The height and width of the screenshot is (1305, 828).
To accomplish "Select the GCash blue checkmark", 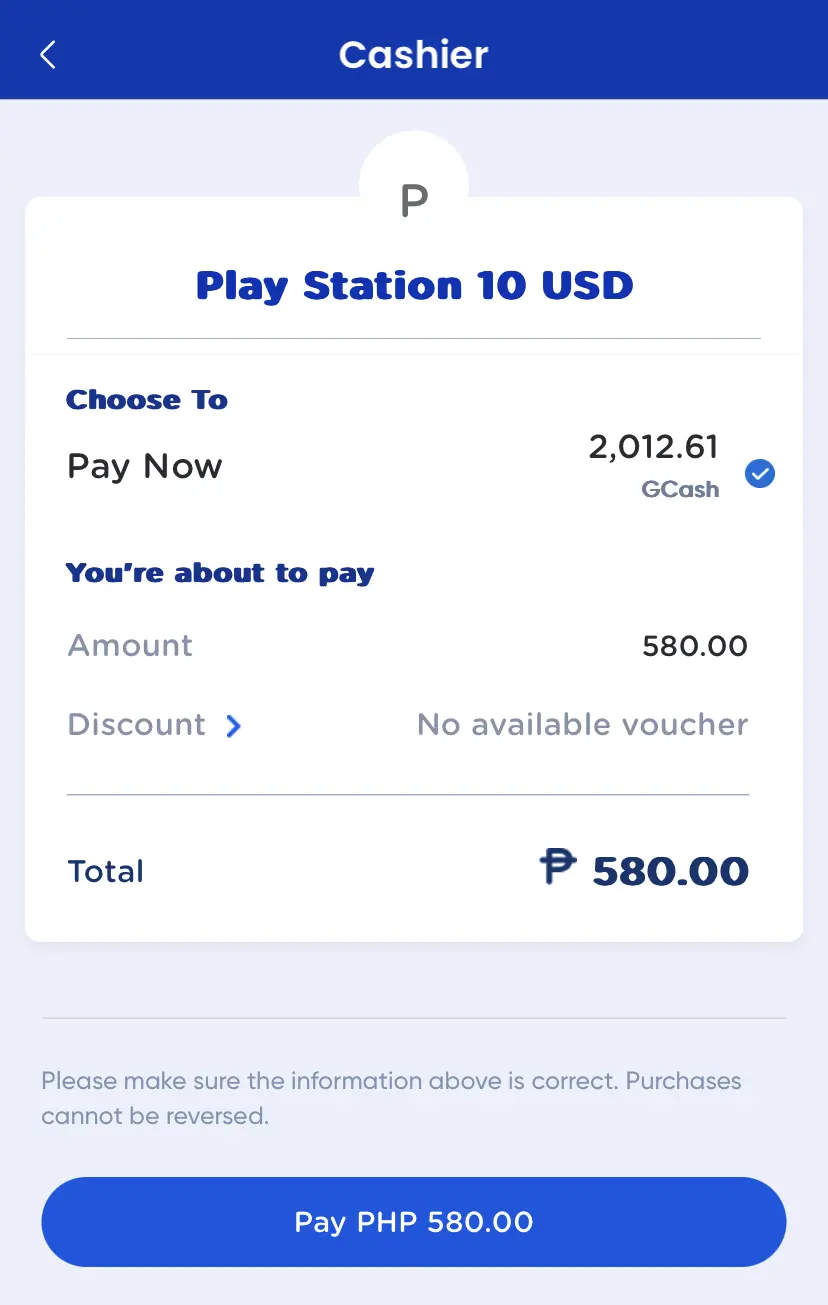I will [x=760, y=473].
